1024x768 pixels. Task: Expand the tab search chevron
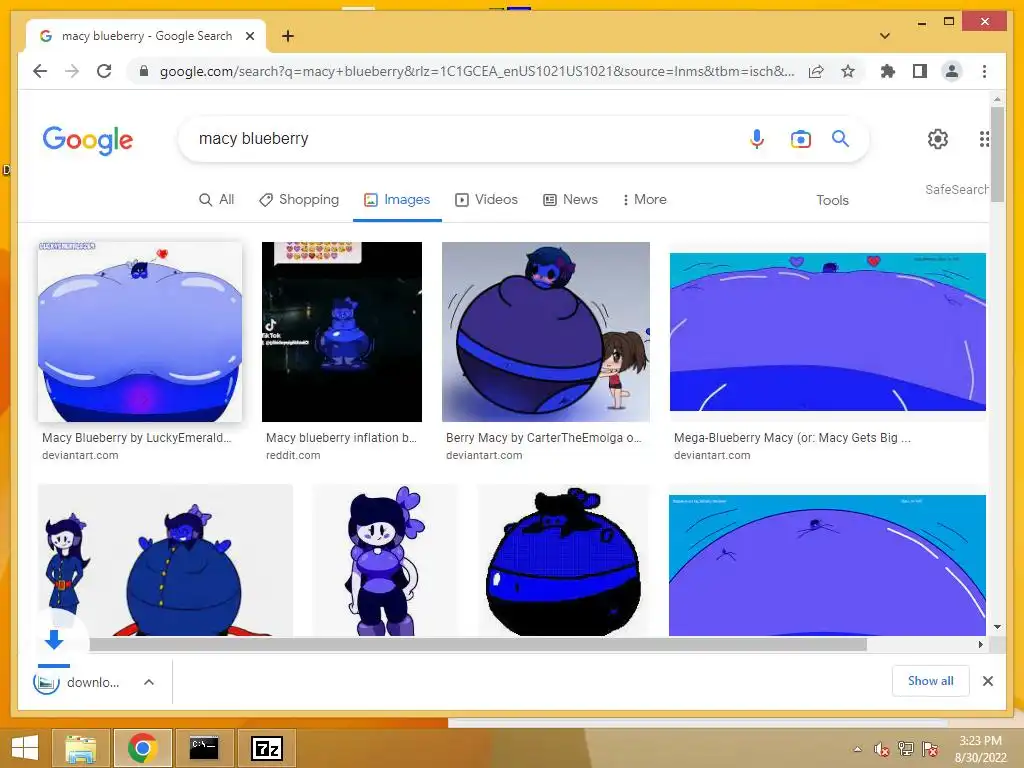pyautogui.click(x=885, y=36)
